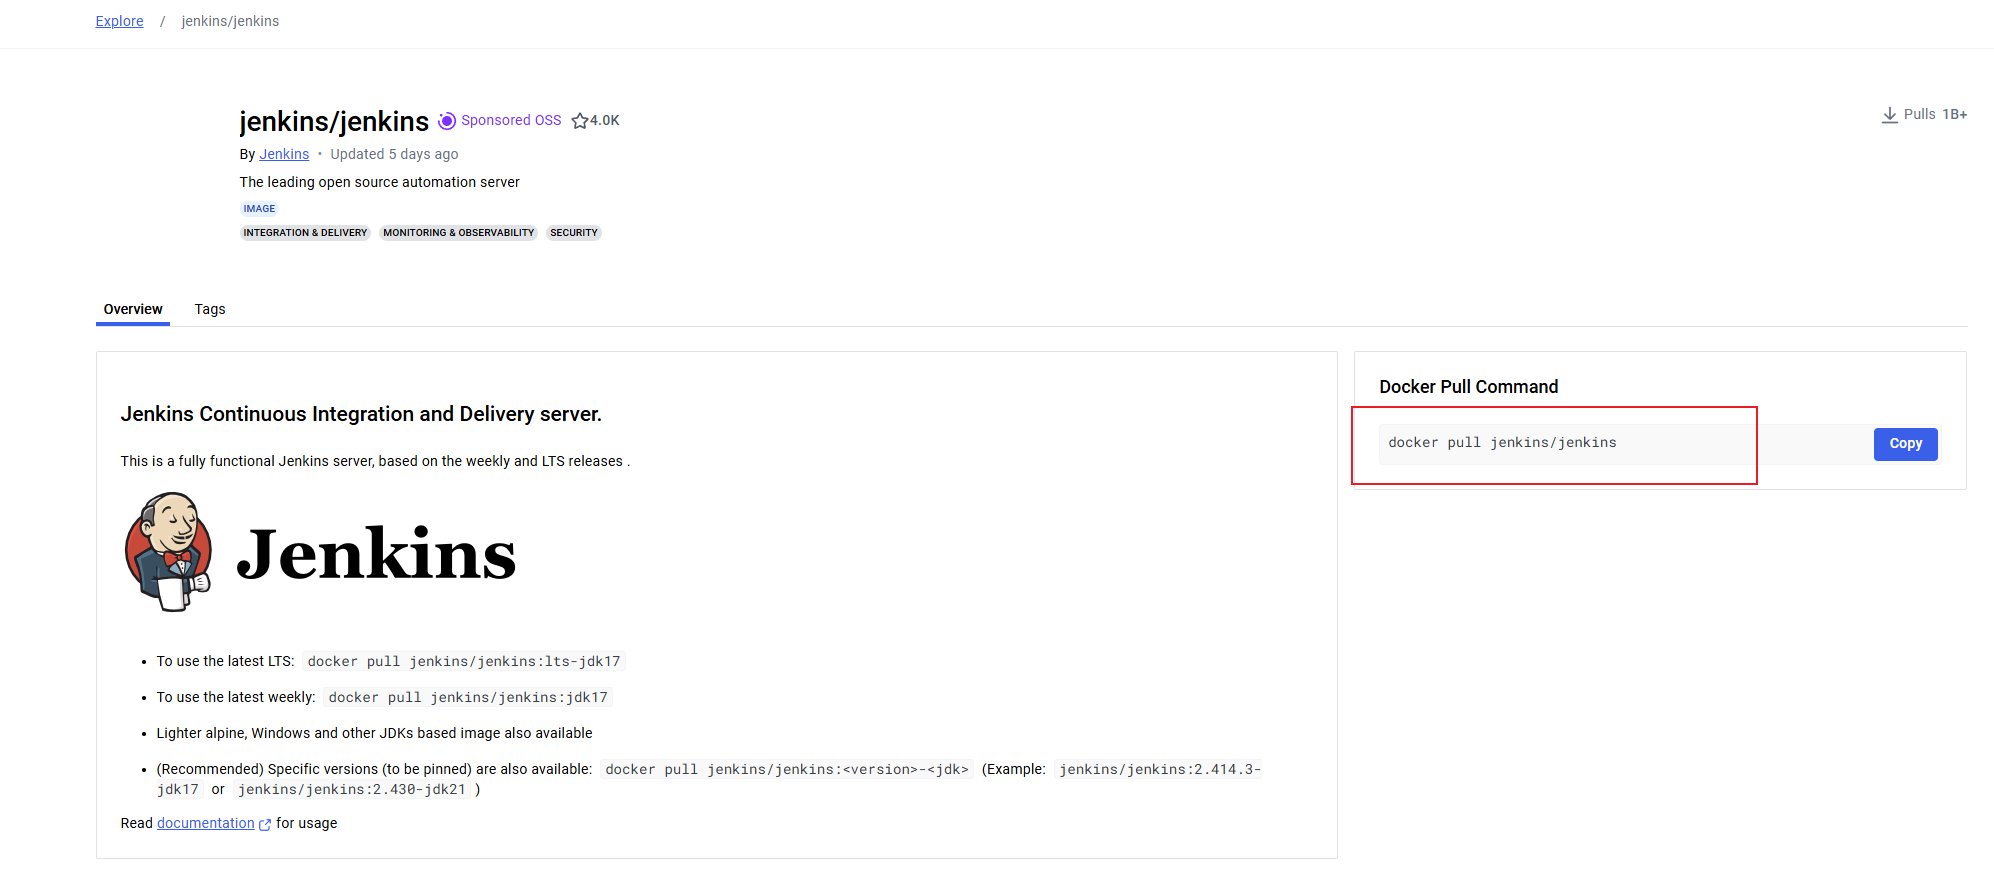Screen dimensions: 1994x876
Task: Click the Pulls download icon
Action: [x=1889, y=115]
